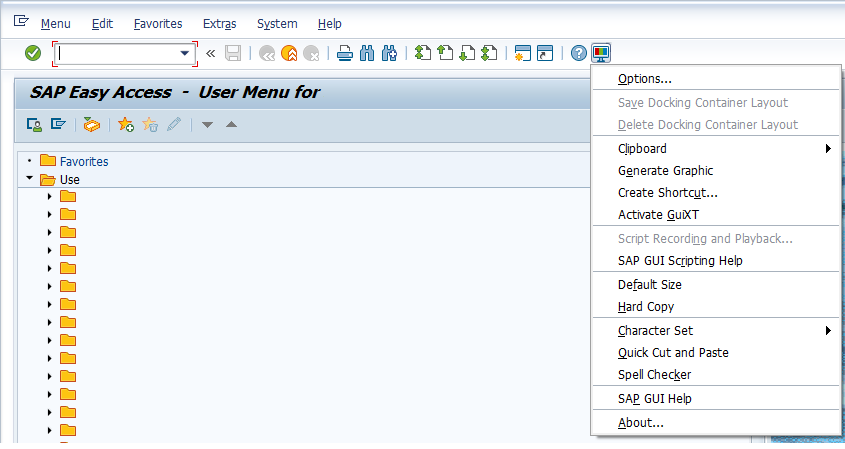Image resolution: width=845 pixels, height=449 pixels.
Task: Open the System menu in menu bar
Action: 277,23
